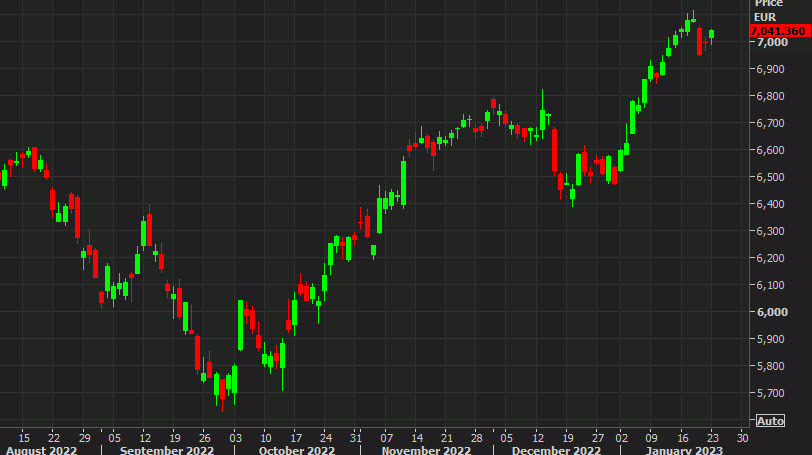Click the date tick 16 in January
812x455 pixels.
pyautogui.click(x=683, y=438)
